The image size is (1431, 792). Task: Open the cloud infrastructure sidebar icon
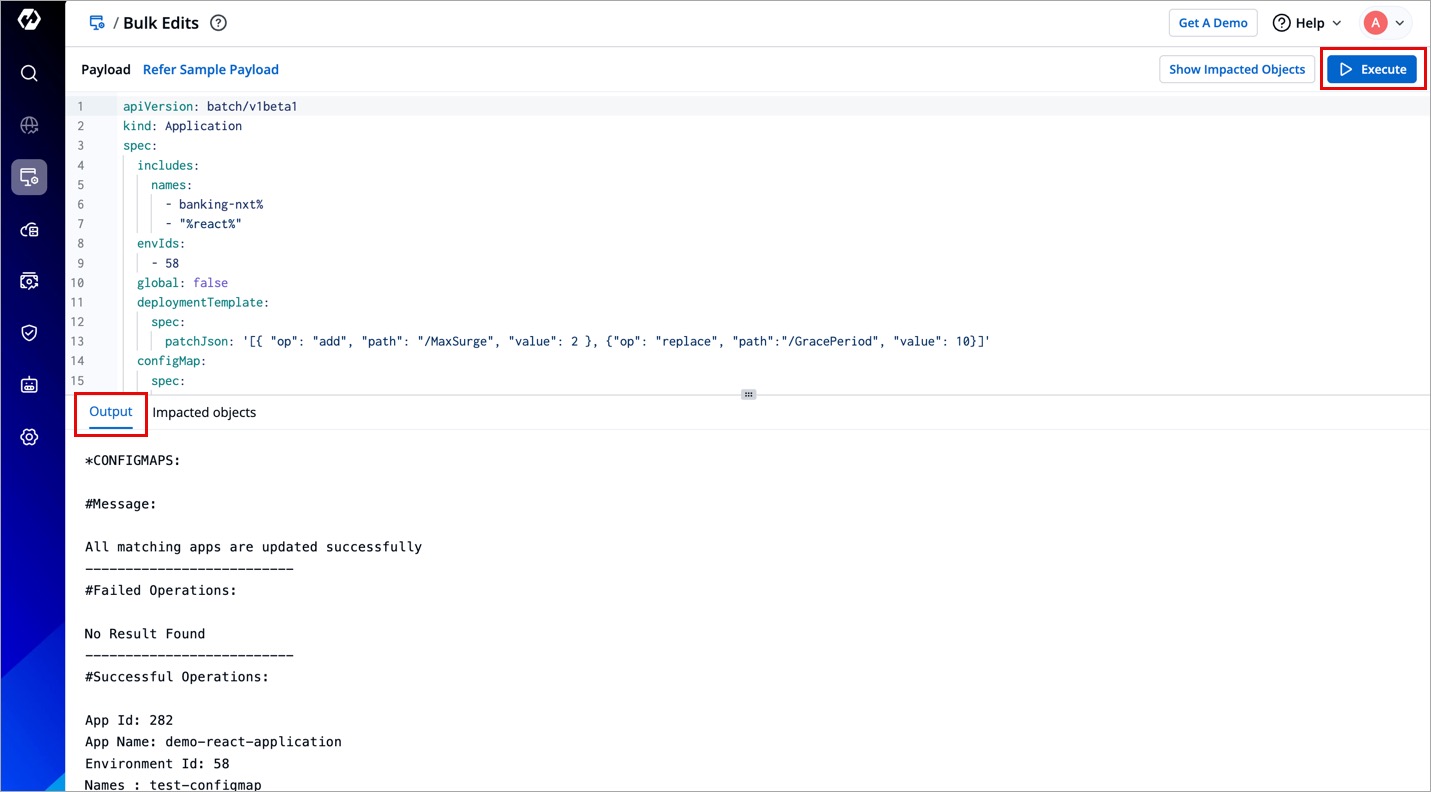(x=29, y=230)
